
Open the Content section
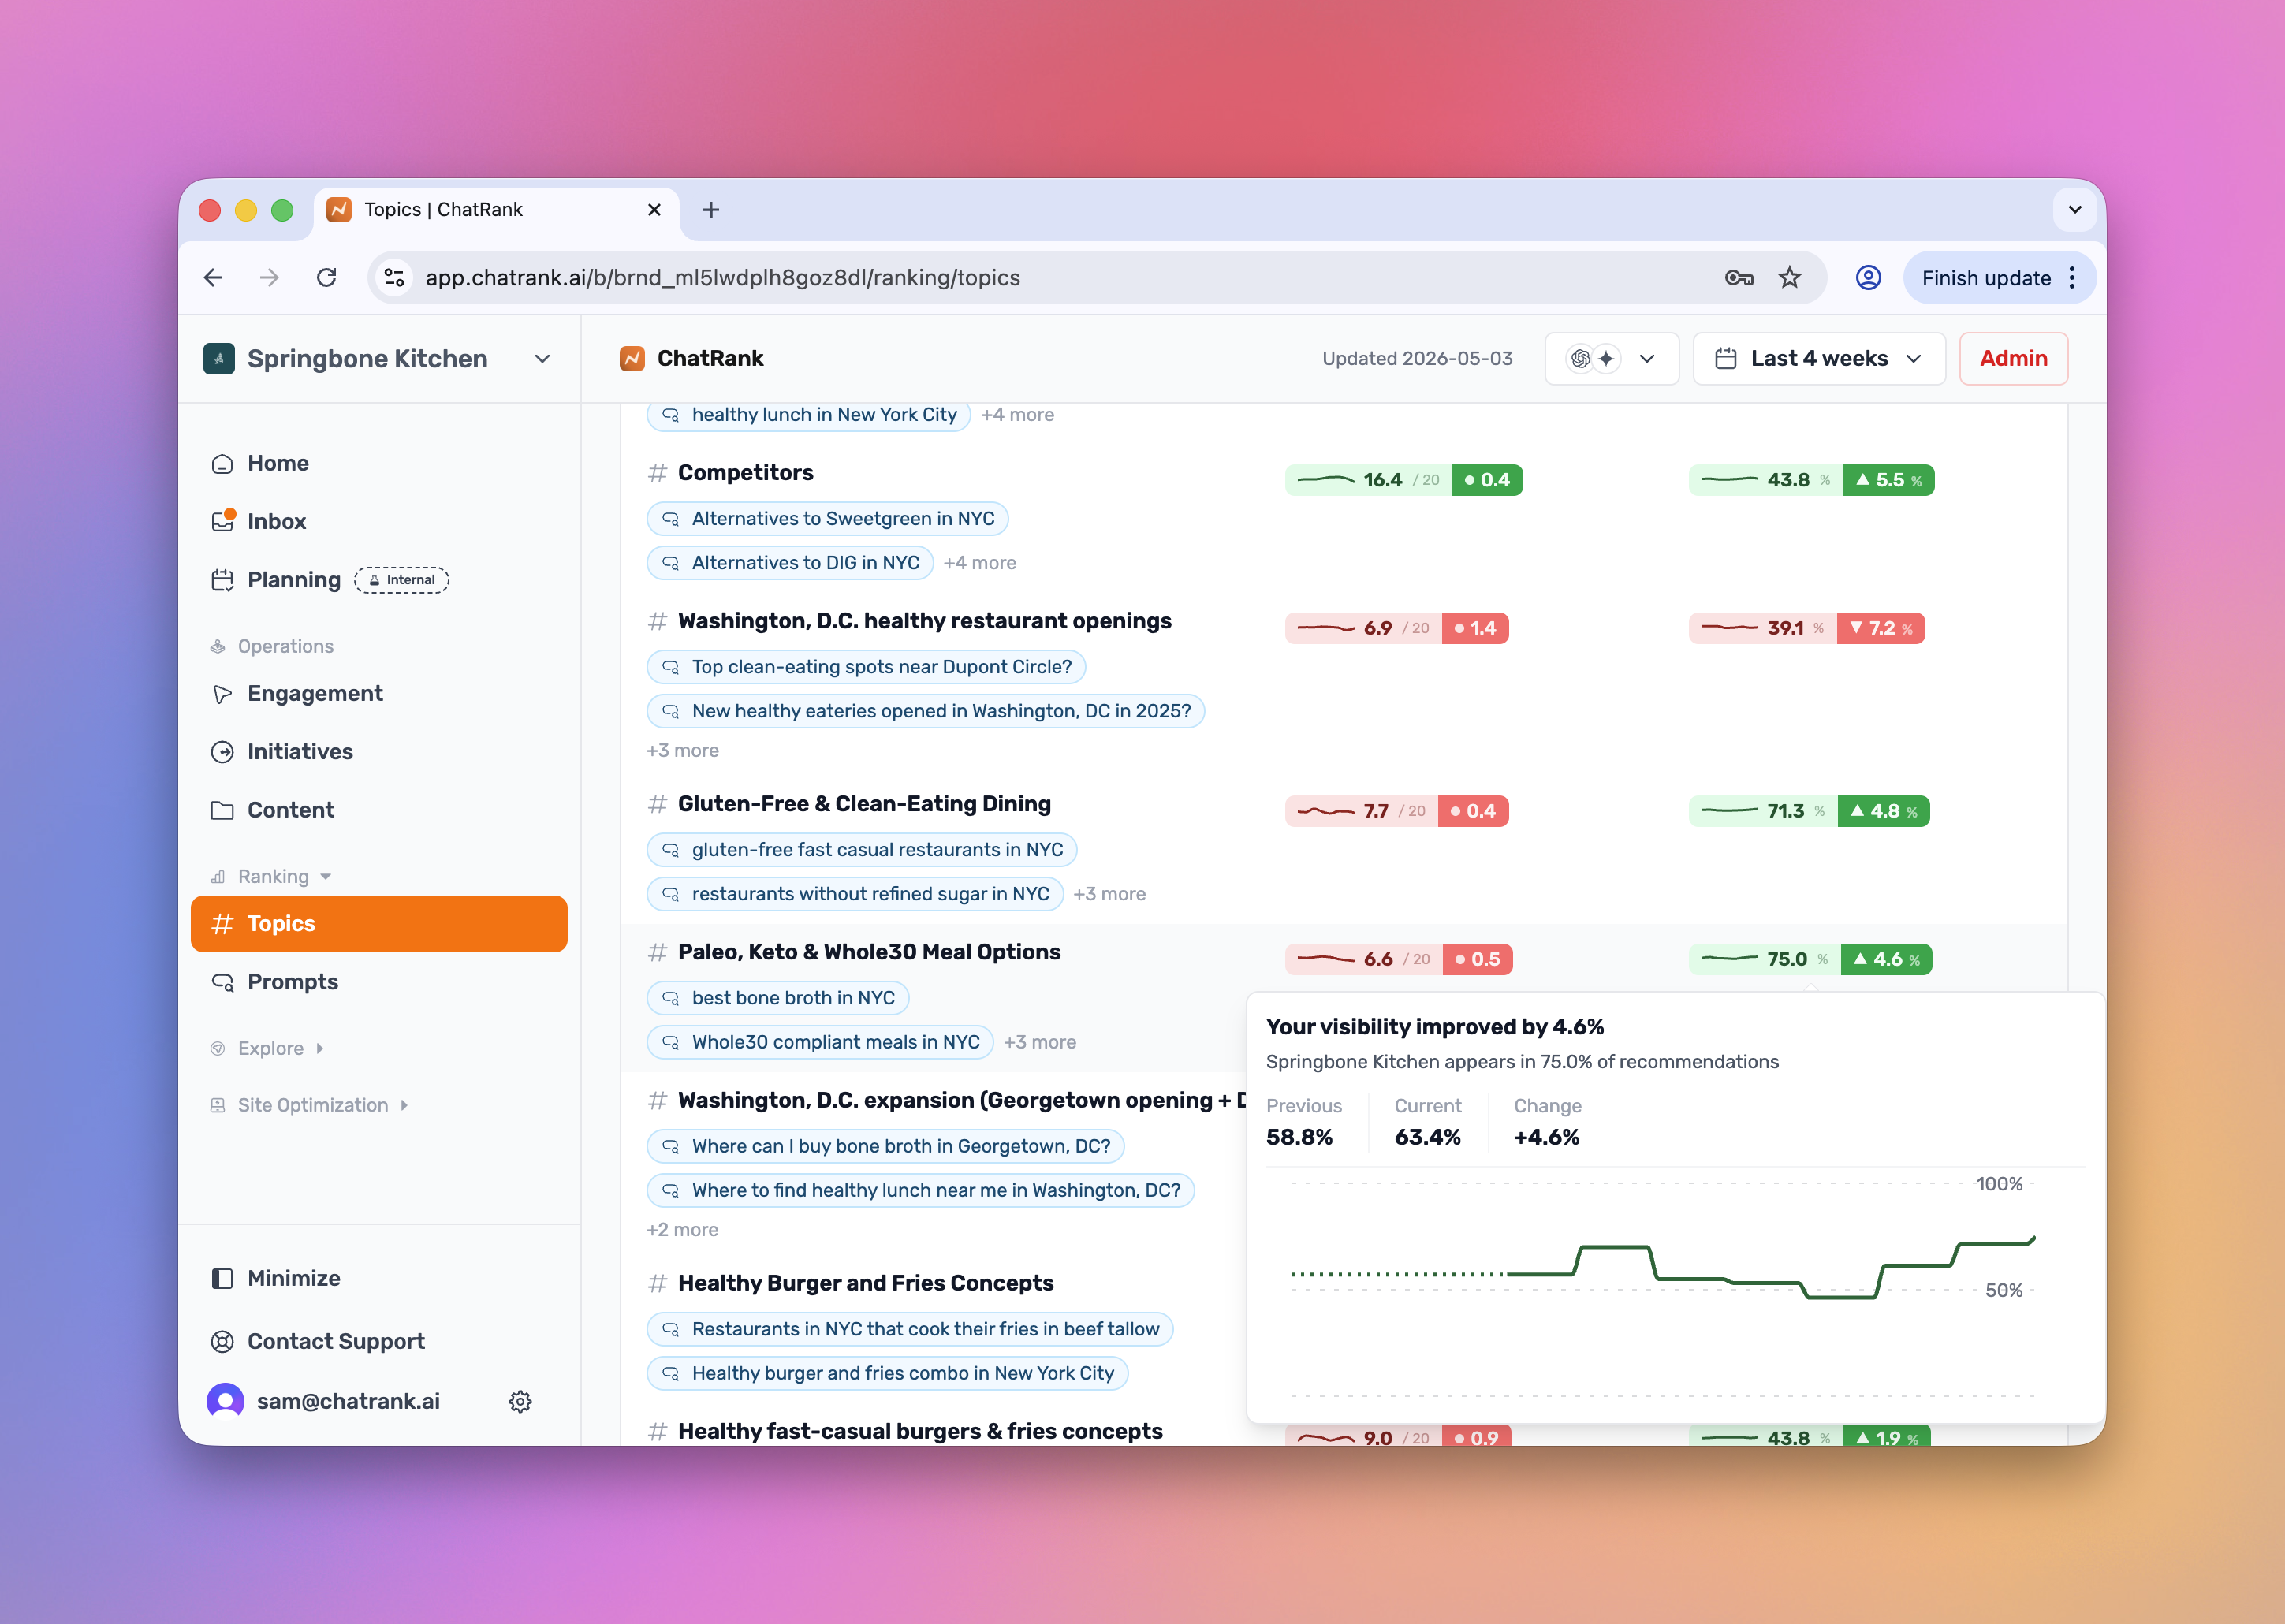379,810
